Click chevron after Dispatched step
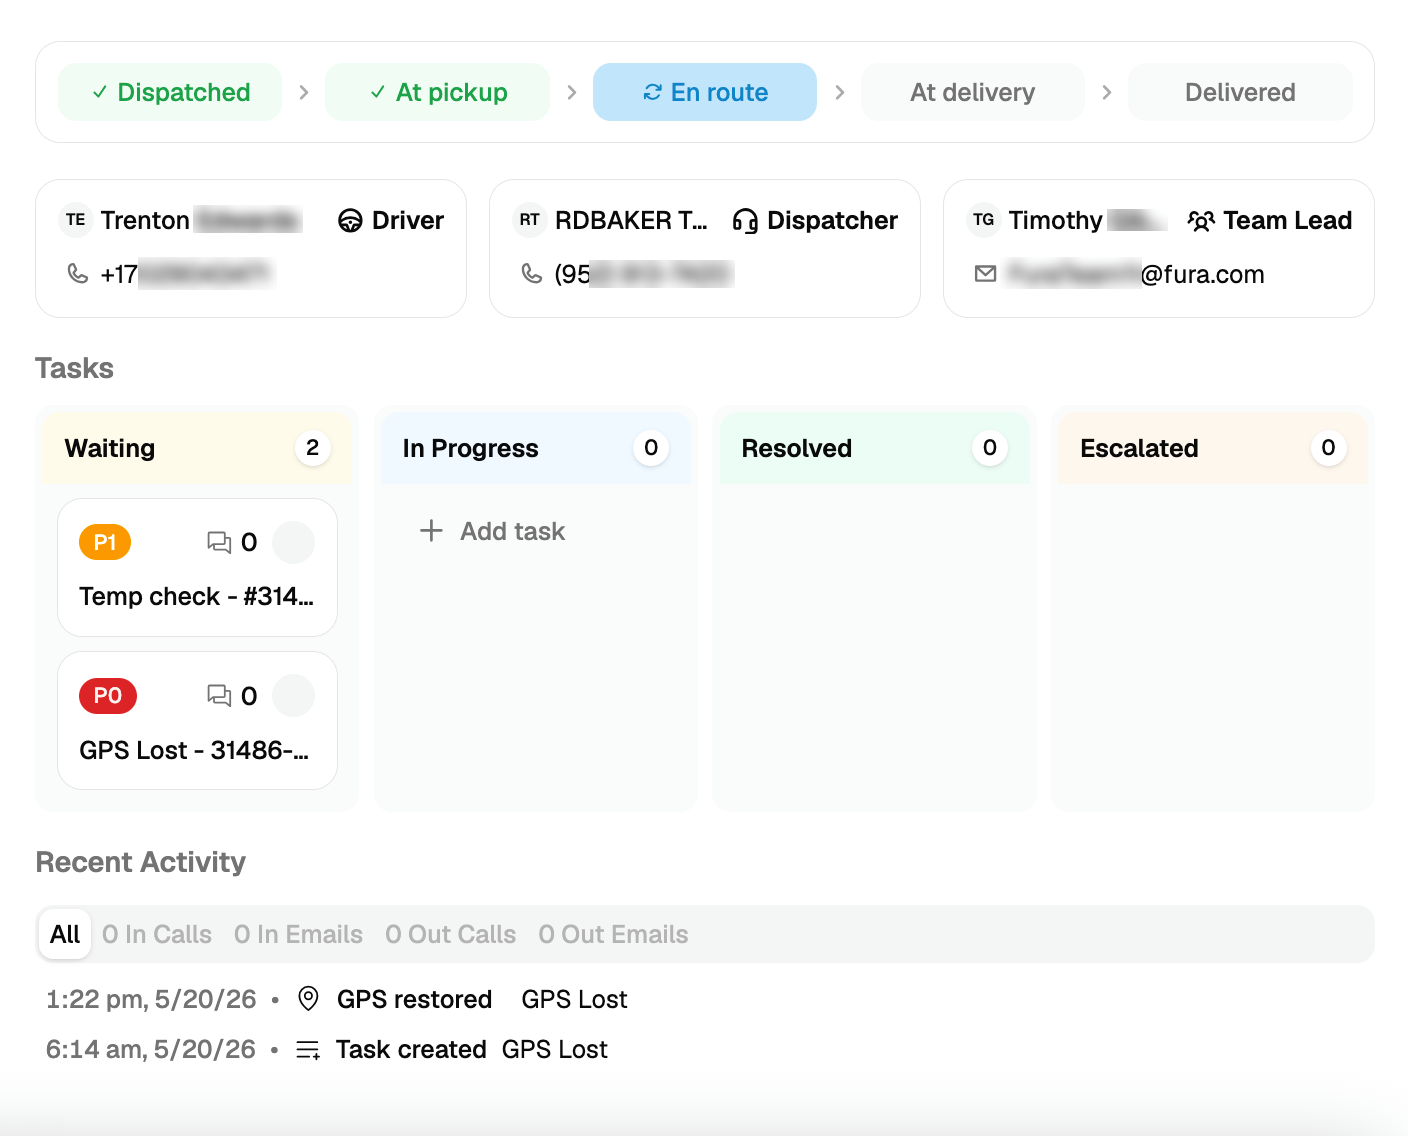Screen dimensions: 1408x1136 point(304,92)
